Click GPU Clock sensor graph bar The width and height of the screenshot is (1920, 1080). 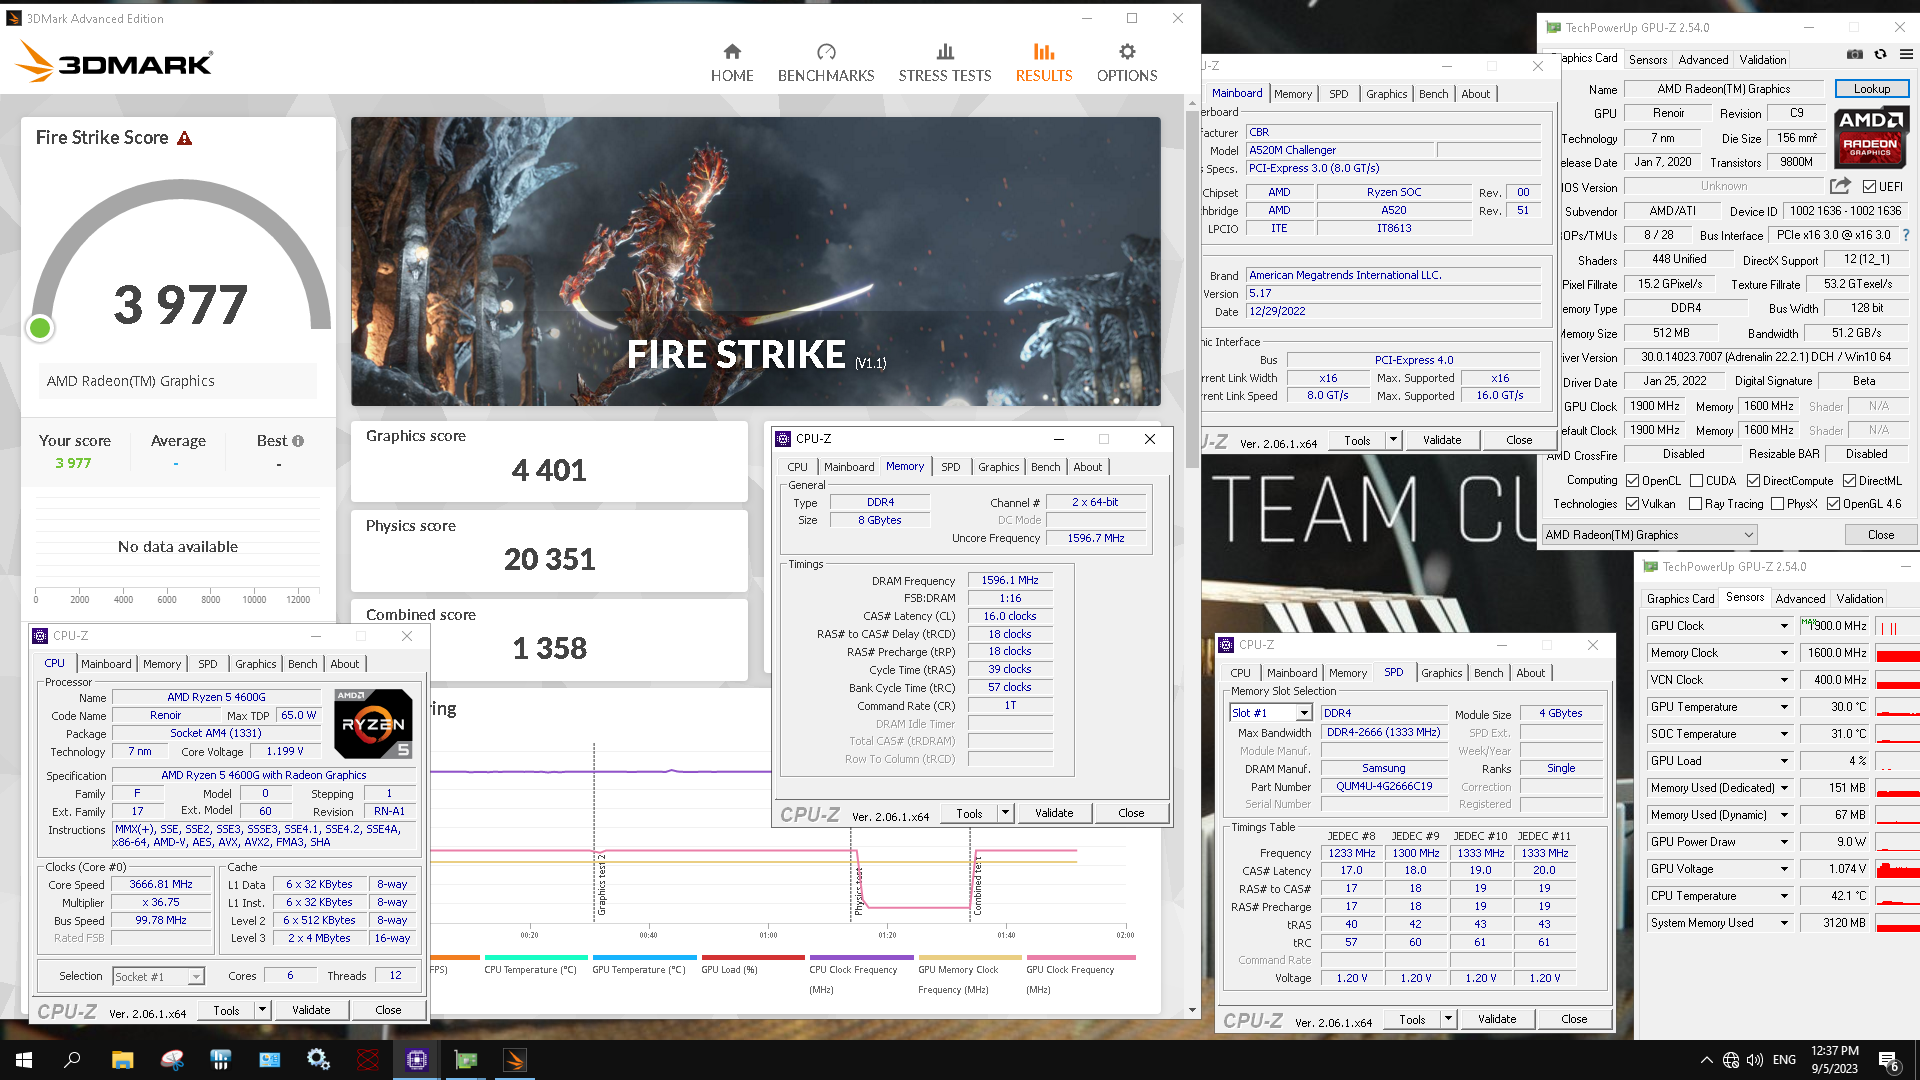(1898, 627)
